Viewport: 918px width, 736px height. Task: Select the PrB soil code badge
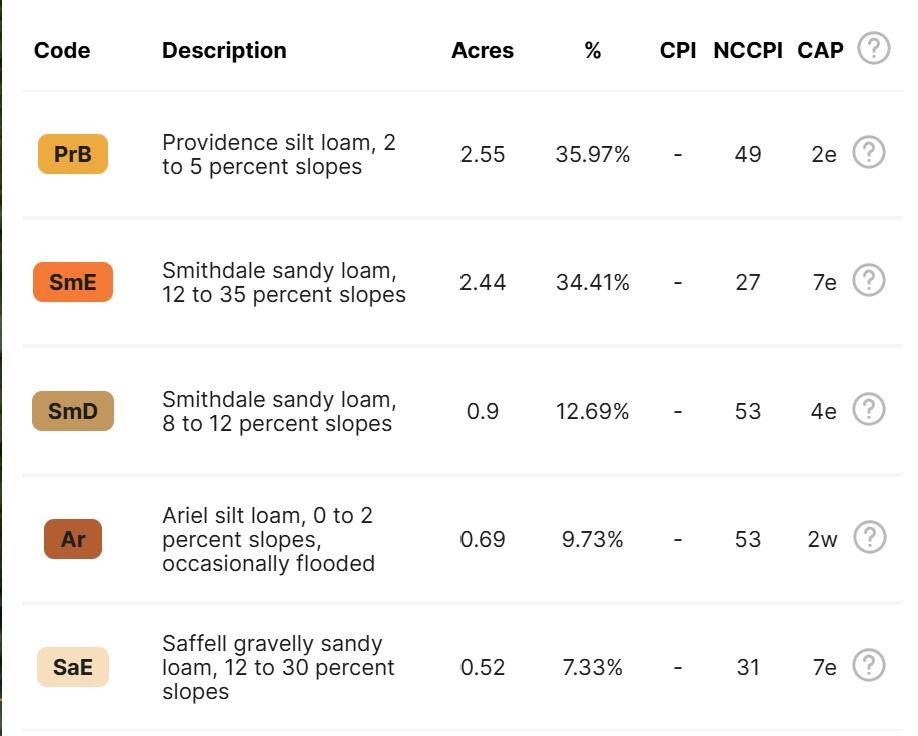click(x=73, y=154)
